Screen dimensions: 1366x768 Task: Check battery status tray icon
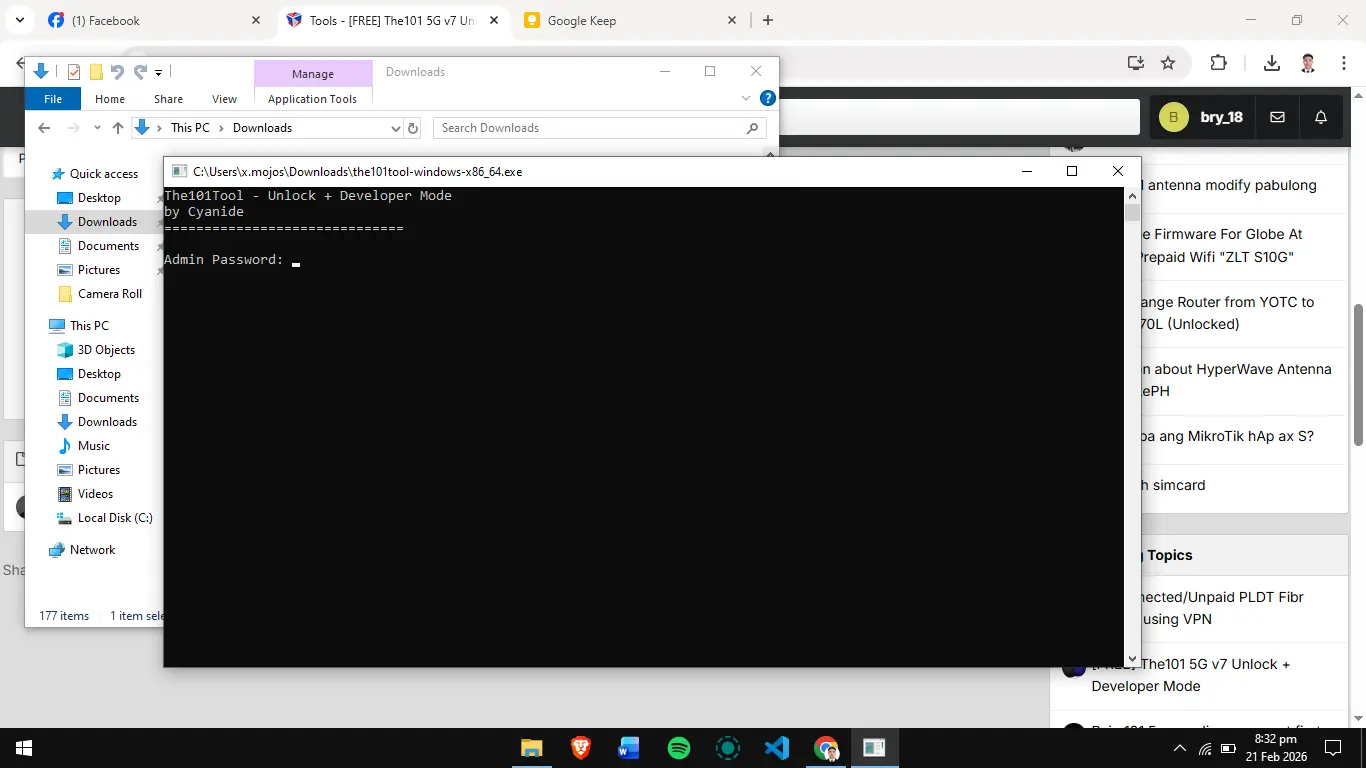[1230, 748]
